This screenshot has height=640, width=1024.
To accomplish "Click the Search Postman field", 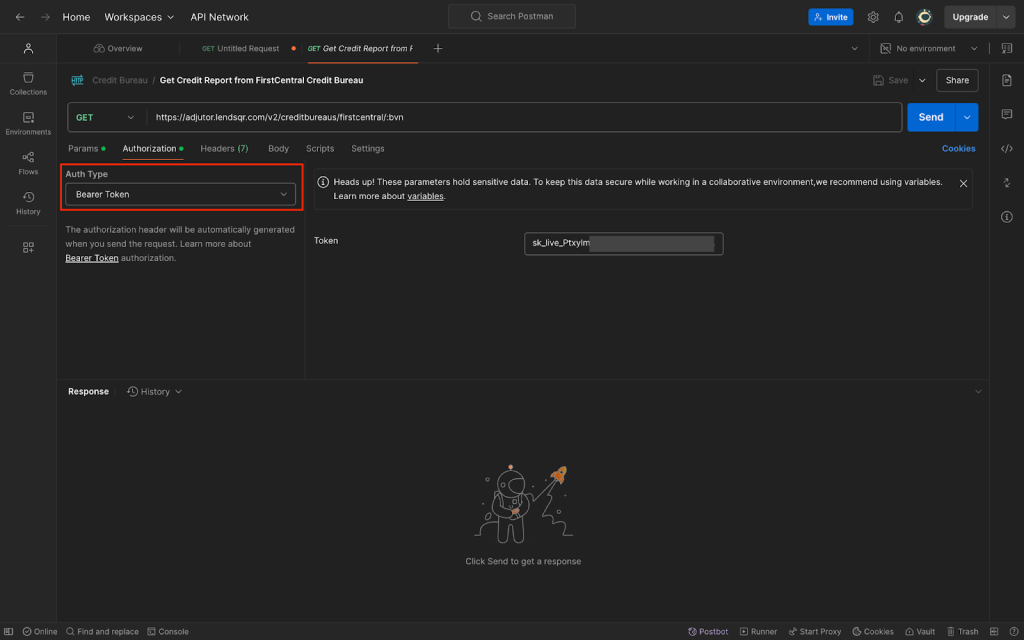I will 512,16.
